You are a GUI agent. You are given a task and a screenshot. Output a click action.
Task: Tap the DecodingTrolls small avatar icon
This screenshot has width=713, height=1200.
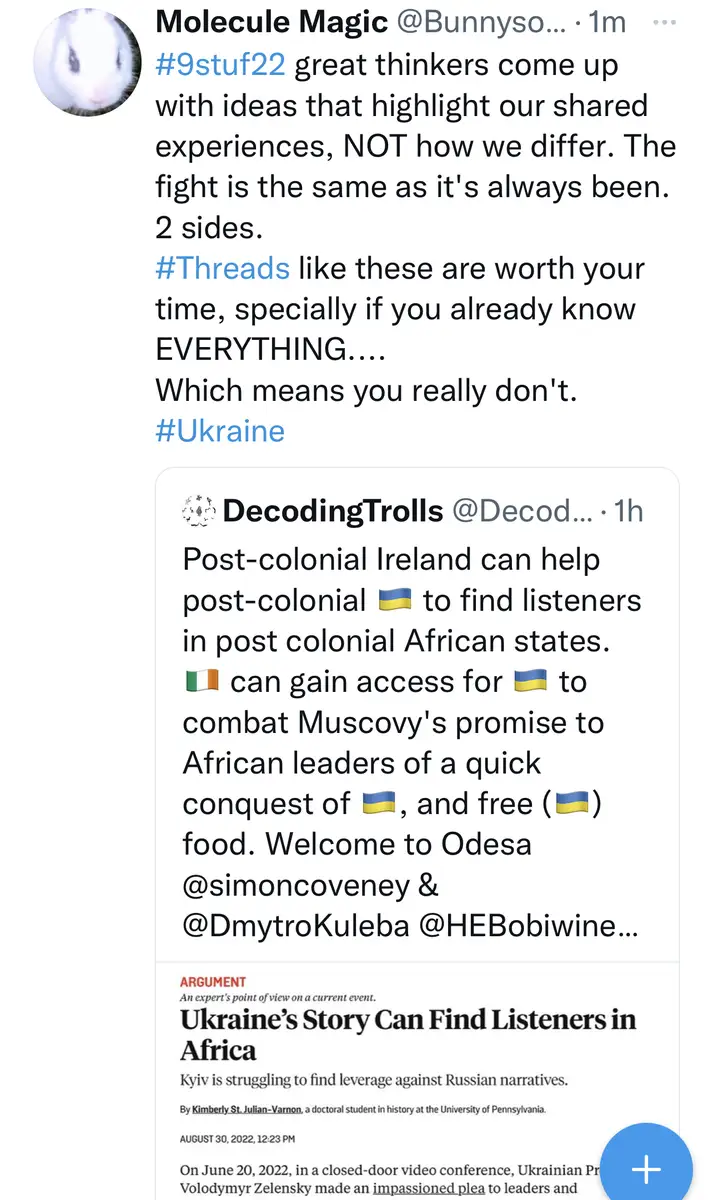[198, 511]
